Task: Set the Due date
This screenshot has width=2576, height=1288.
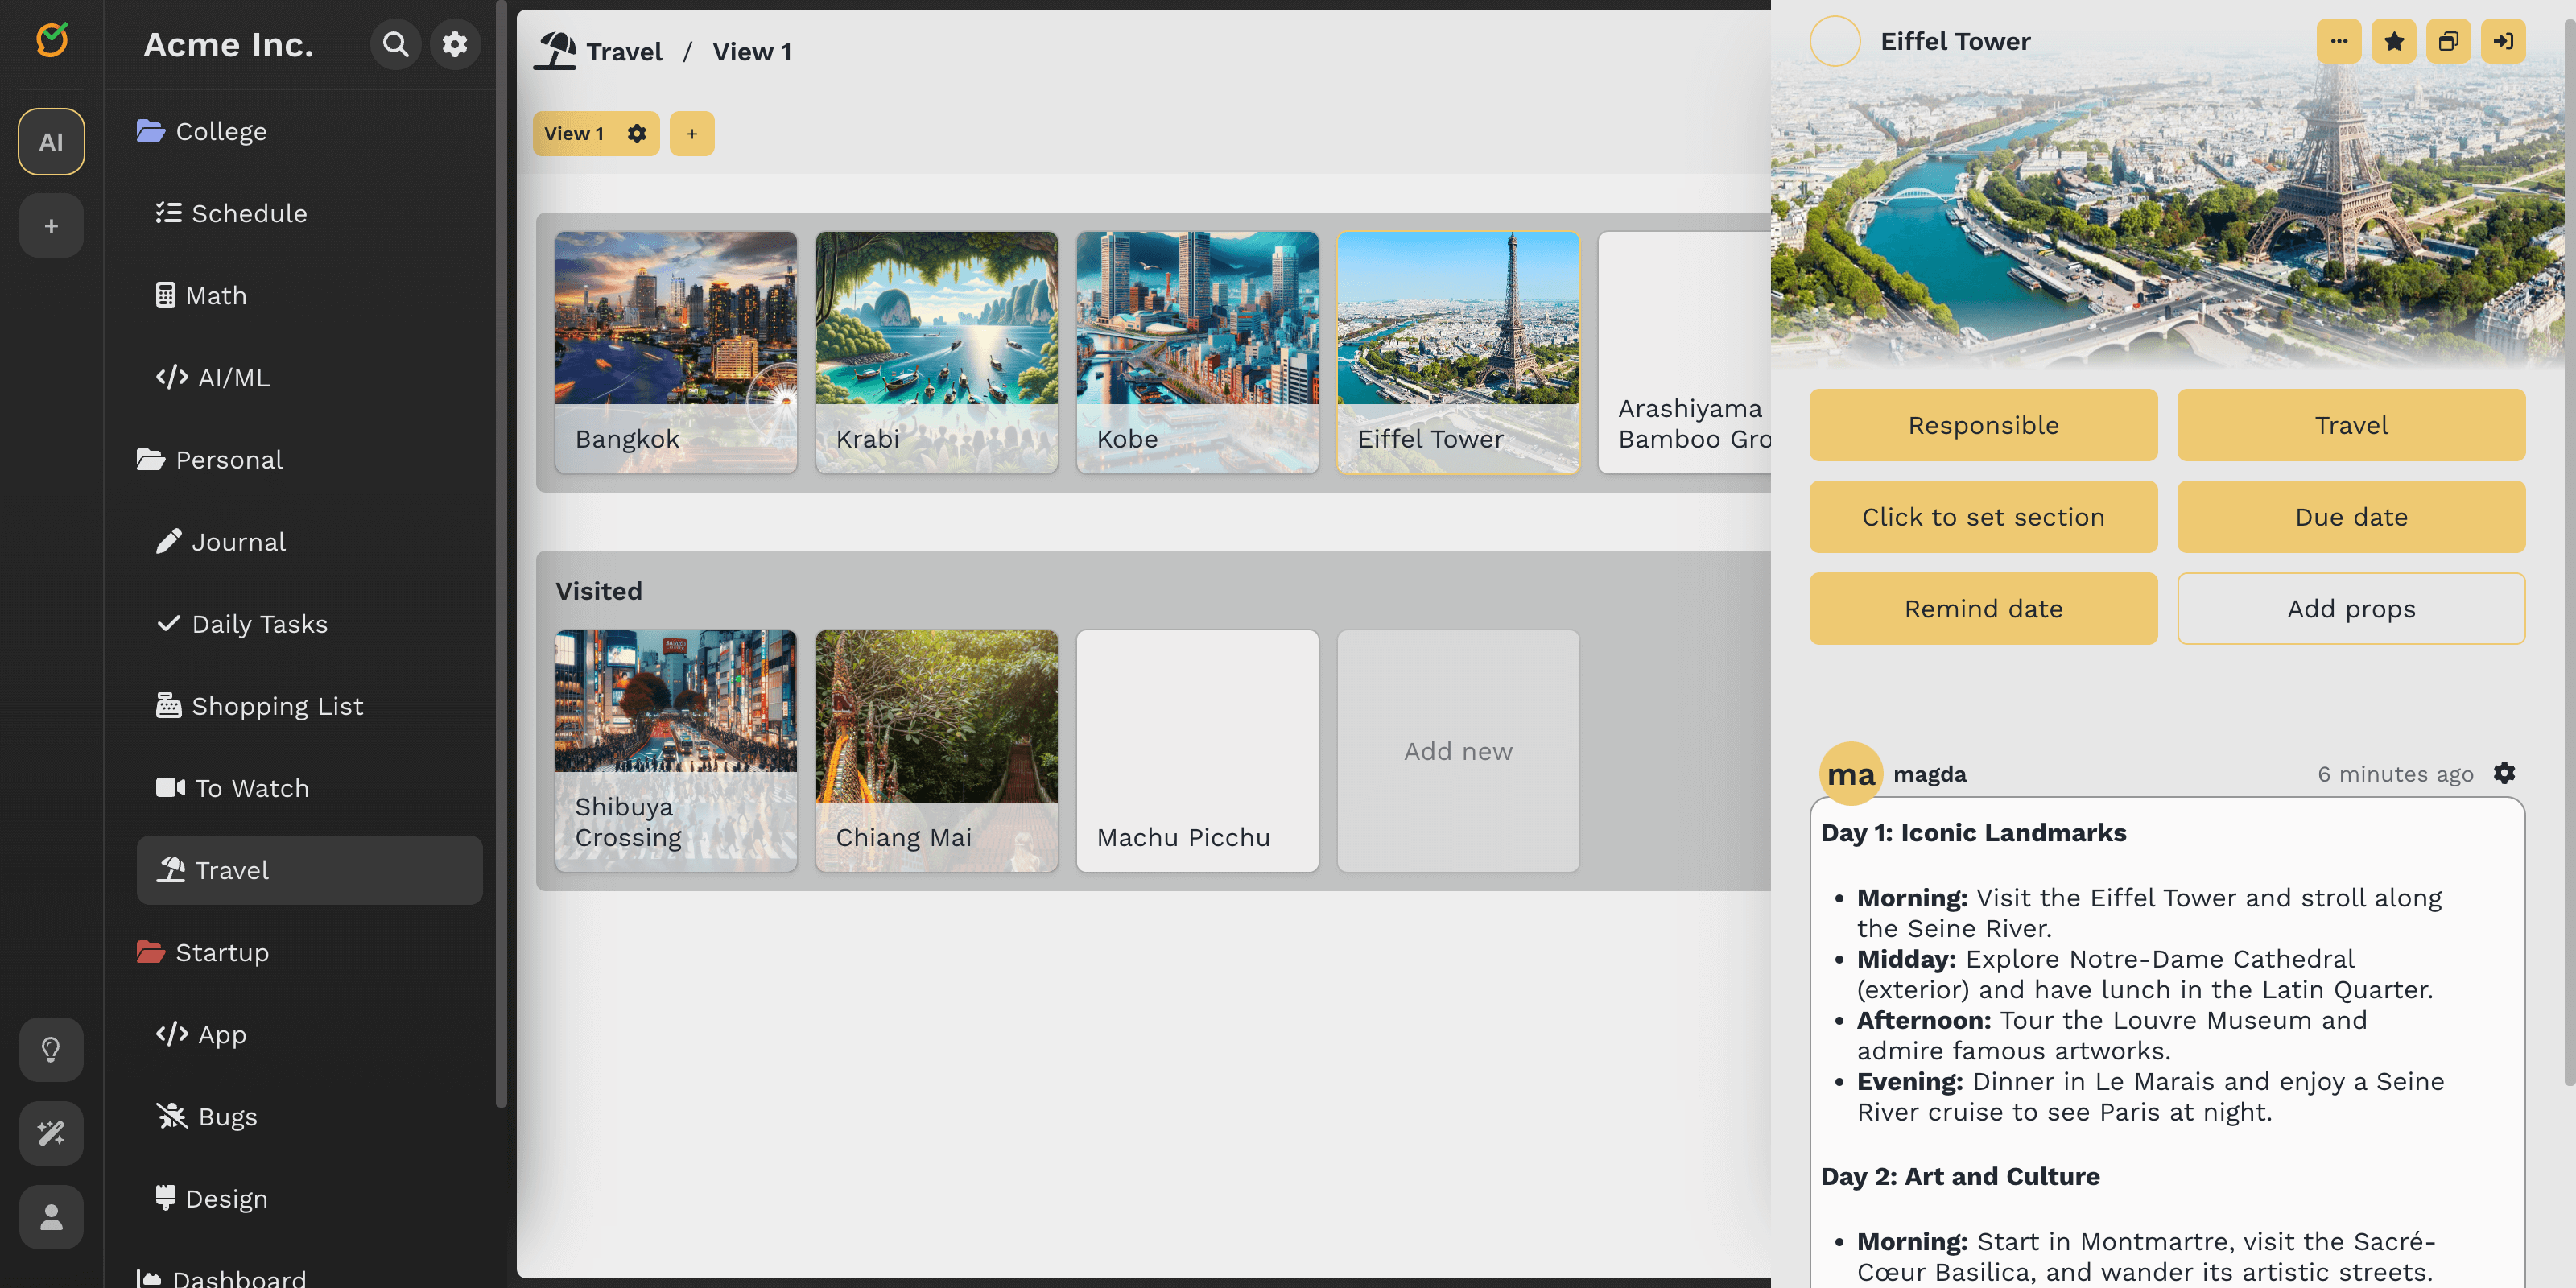Action: pos(2351,517)
